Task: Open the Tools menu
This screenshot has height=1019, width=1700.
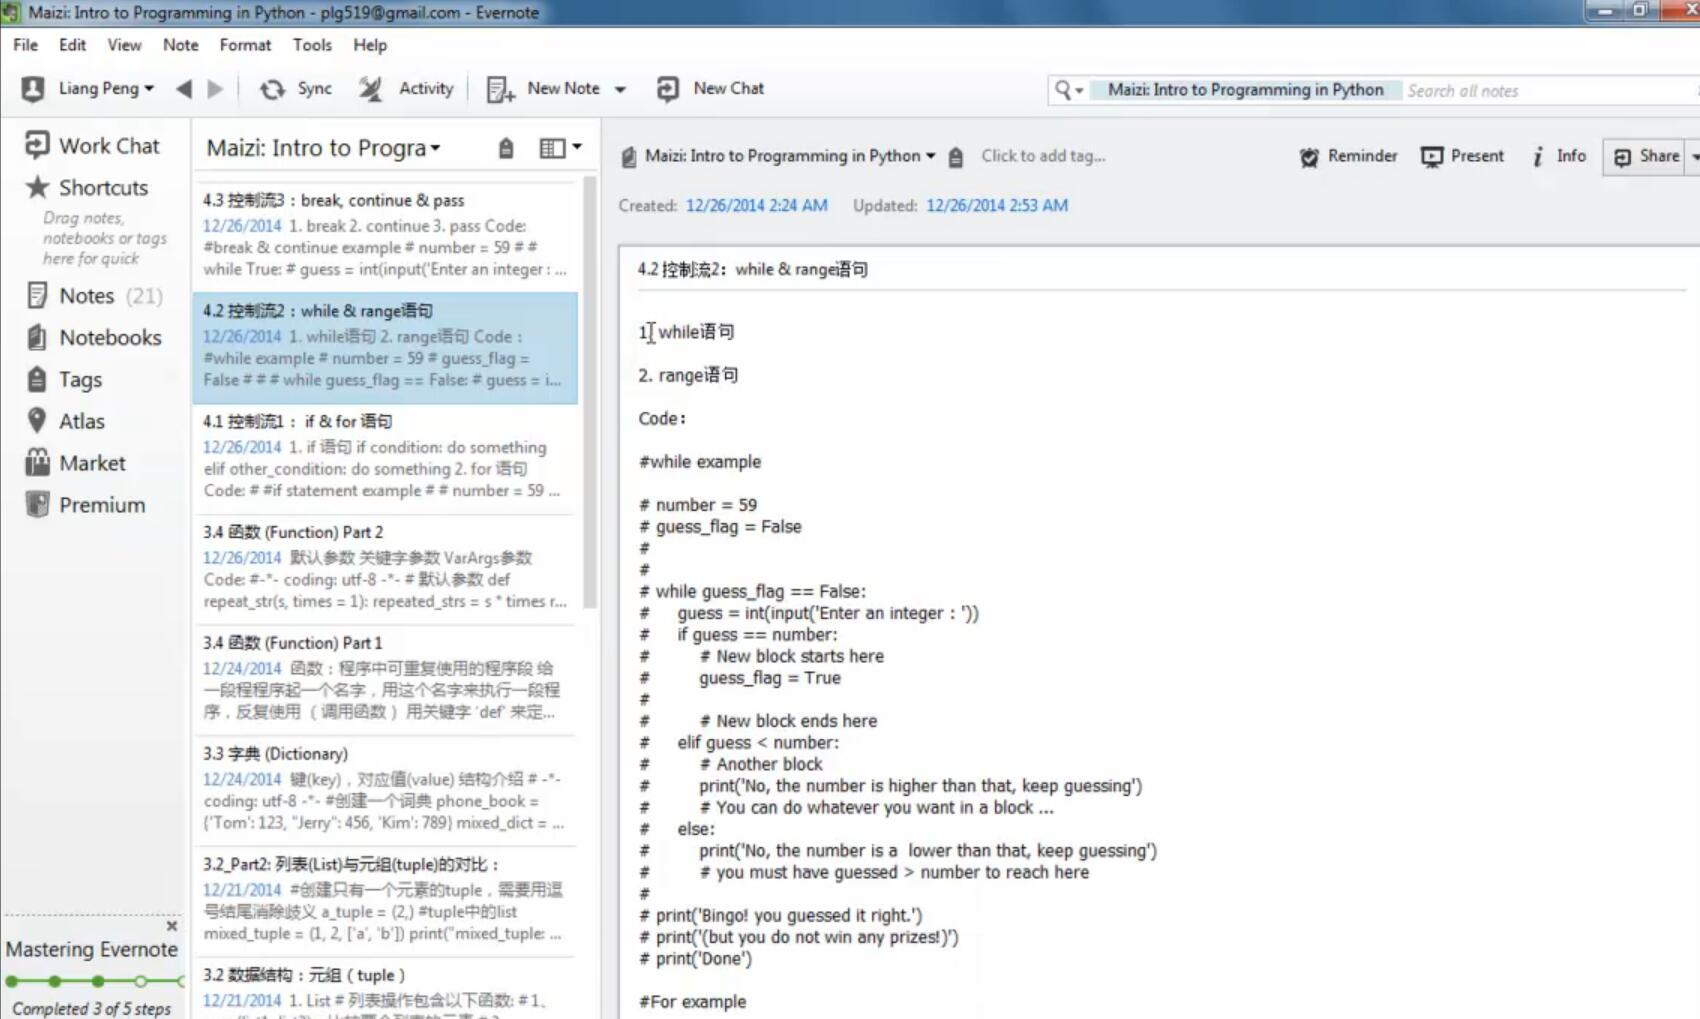Action: [x=312, y=45]
